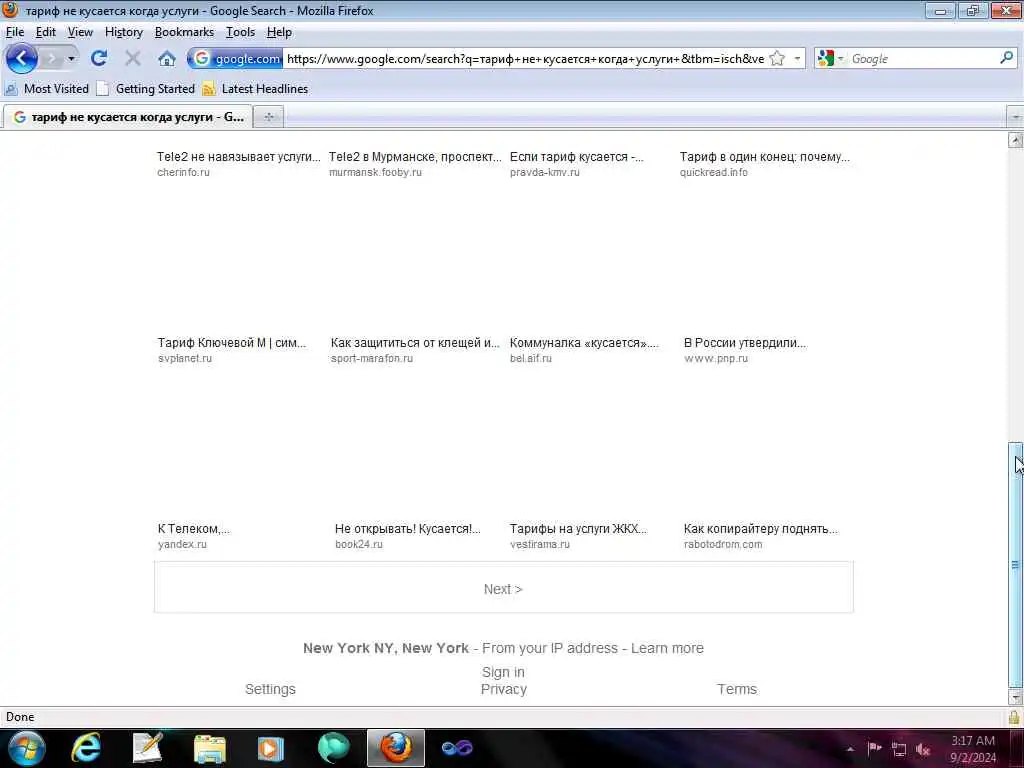Open the media player taskbar icon

pyautogui.click(x=270, y=748)
